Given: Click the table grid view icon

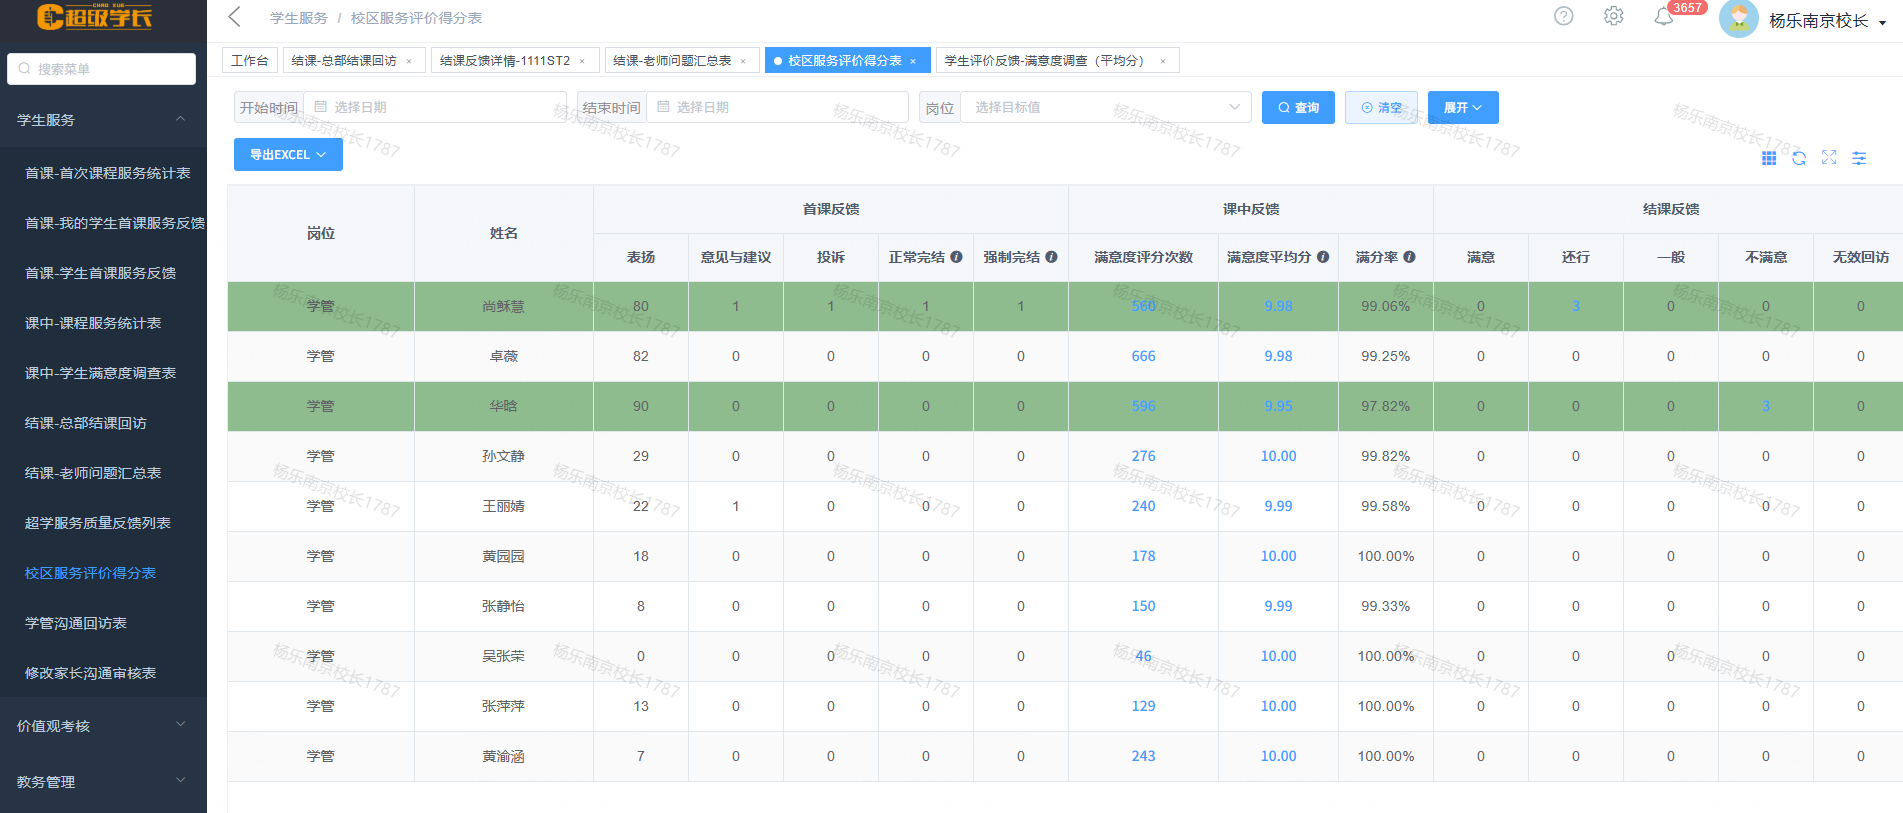Looking at the screenshot, I should point(1769,158).
